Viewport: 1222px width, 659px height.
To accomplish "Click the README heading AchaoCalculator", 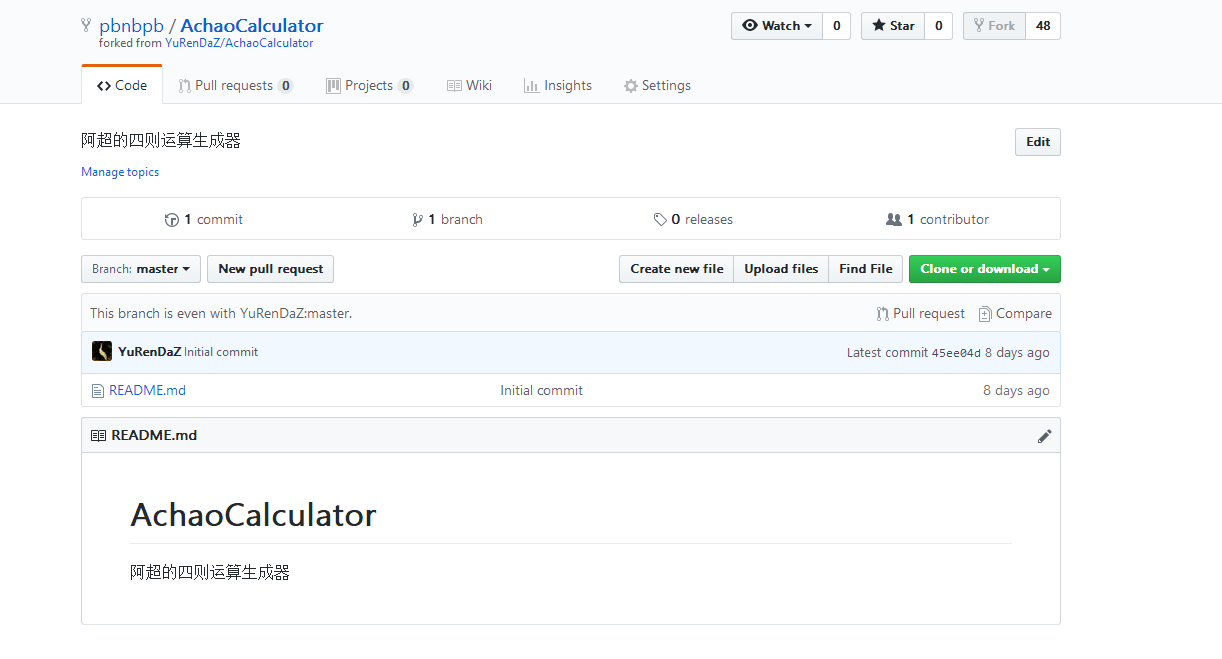I will pyautogui.click(x=253, y=515).
